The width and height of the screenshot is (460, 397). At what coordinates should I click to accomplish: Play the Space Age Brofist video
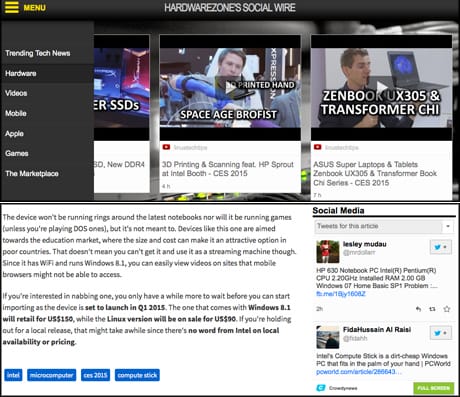click(x=230, y=88)
